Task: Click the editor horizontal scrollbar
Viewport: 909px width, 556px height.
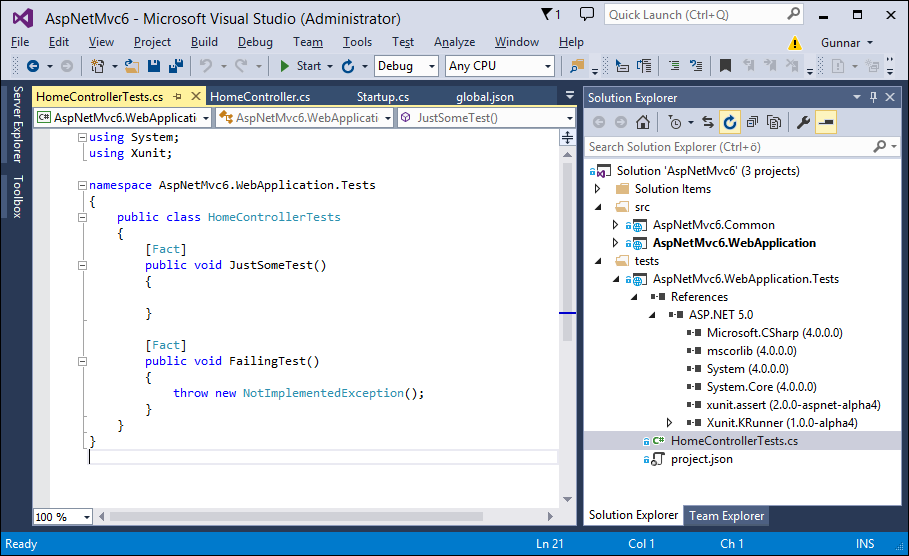Action: tap(296, 517)
